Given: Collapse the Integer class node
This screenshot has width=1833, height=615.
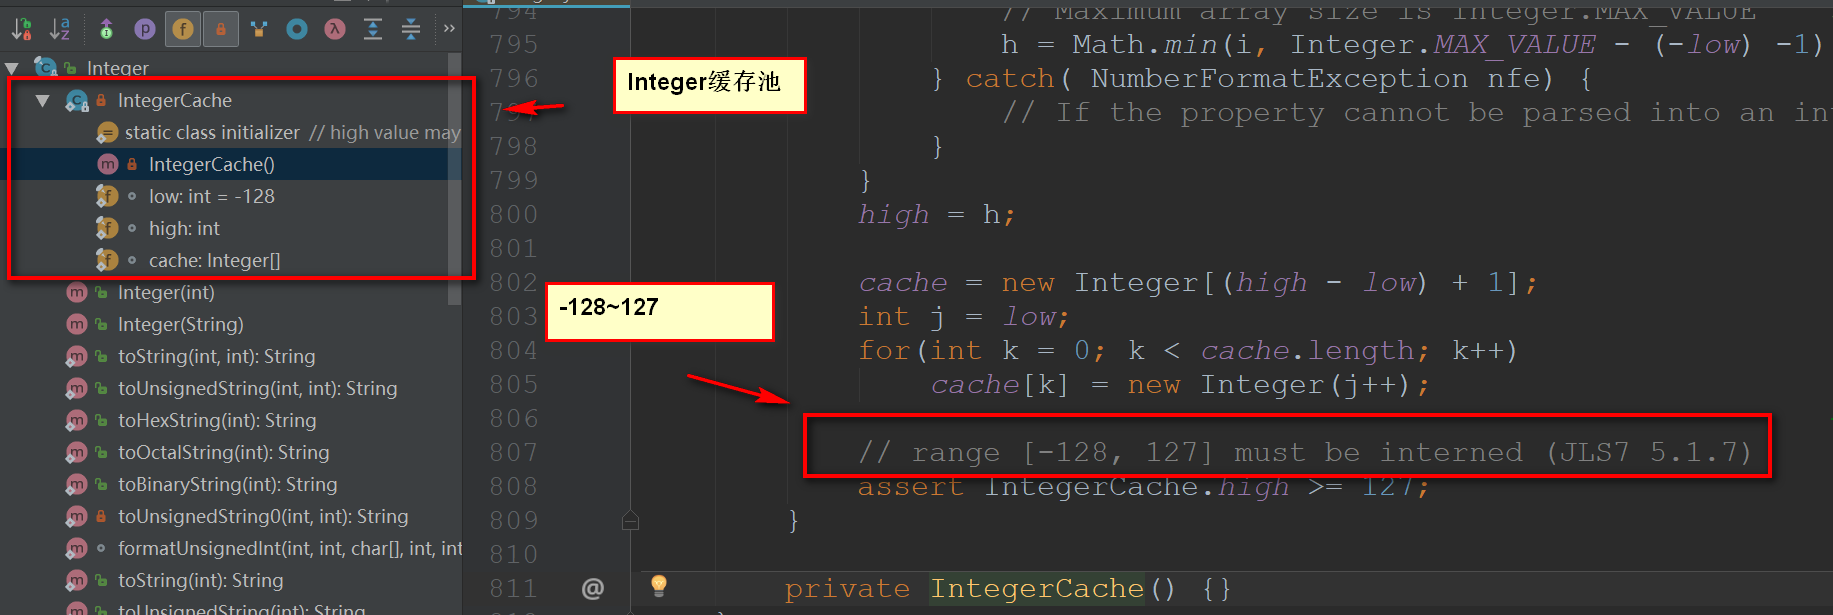Looking at the screenshot, I should click(12, 68).
